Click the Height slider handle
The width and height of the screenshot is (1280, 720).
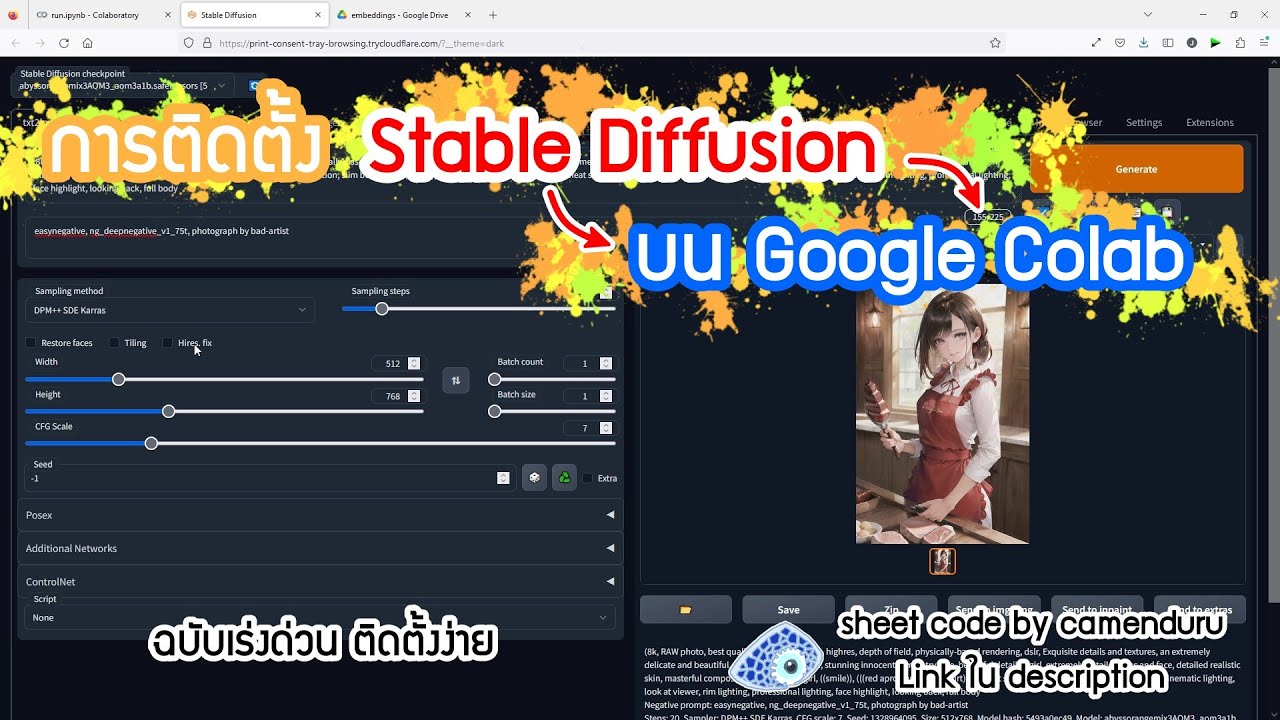(x=169, y=411)
